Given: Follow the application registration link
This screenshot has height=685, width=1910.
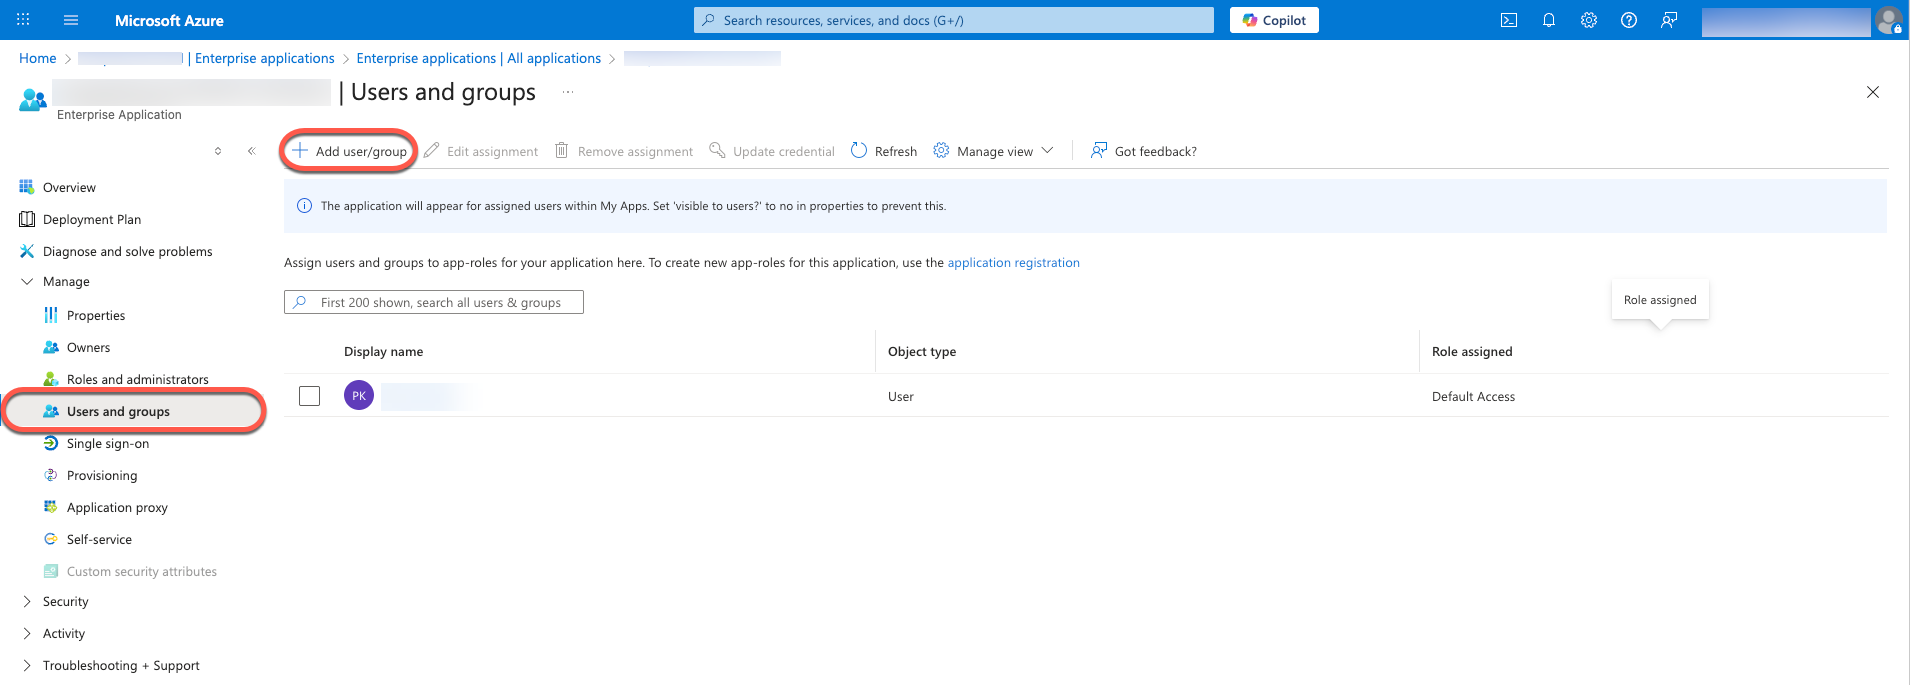Looking at the screenshot, I should click(1013, 263).
